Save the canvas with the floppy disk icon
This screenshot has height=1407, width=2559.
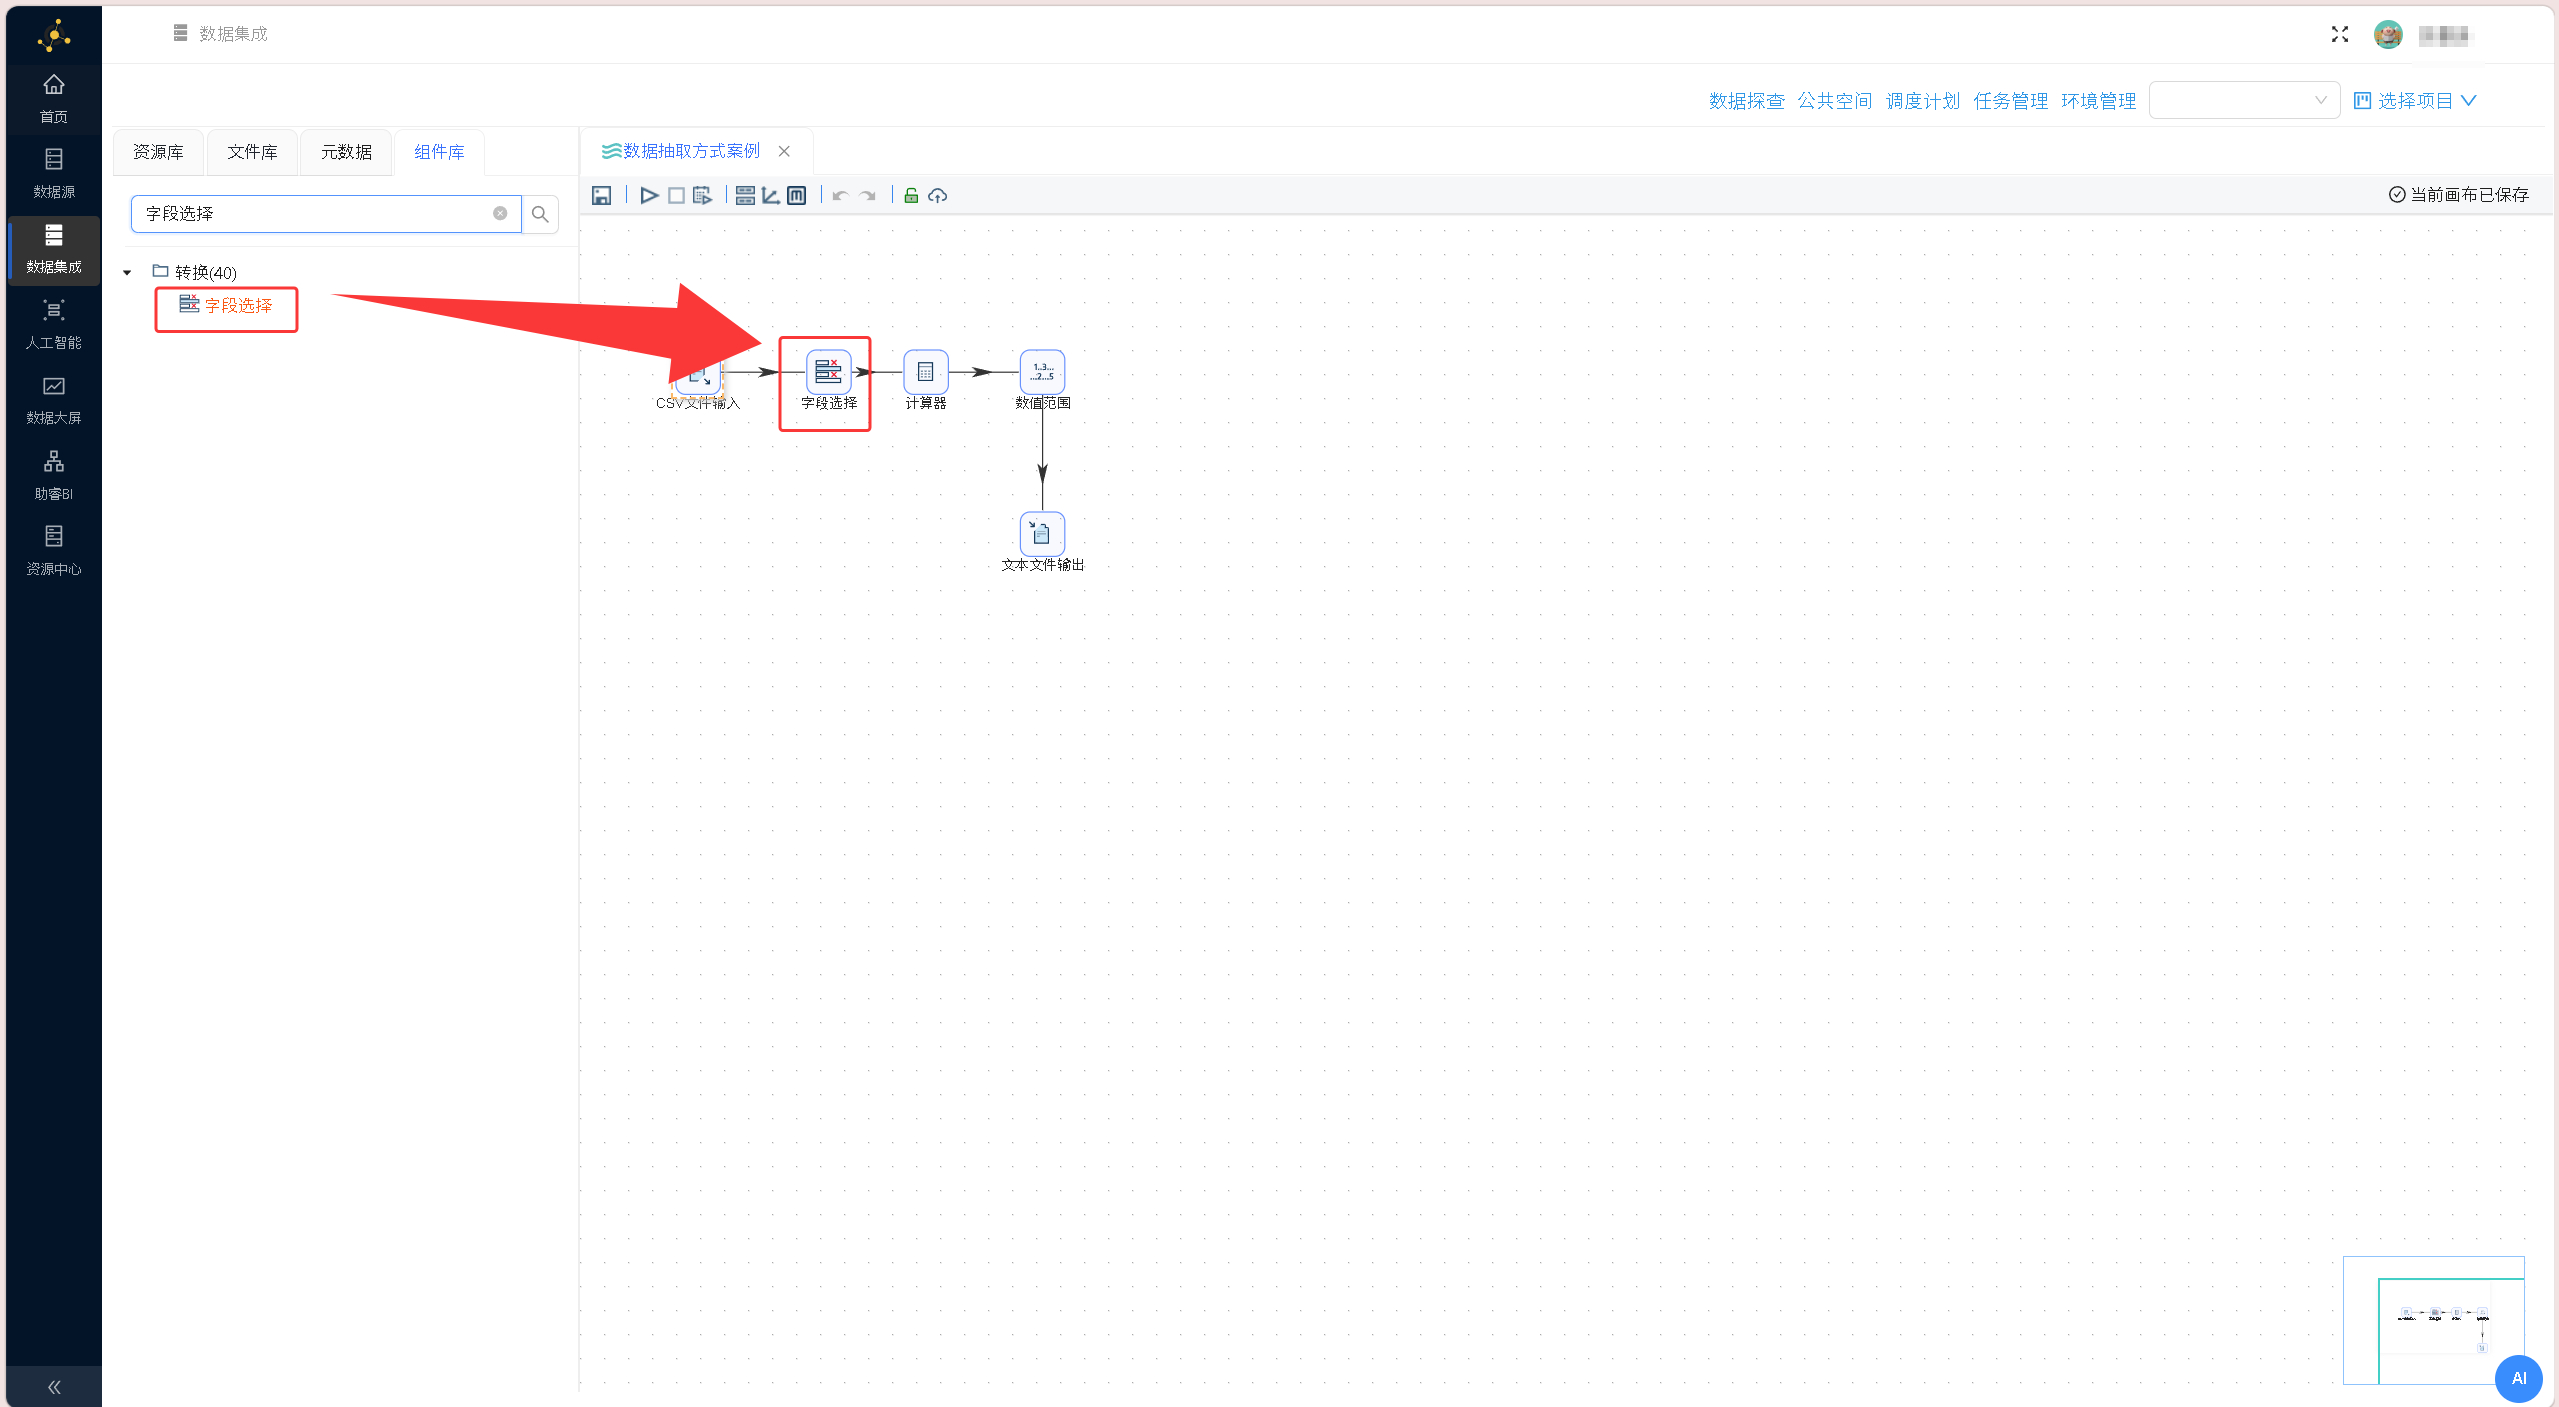click(x=601, y=196)
